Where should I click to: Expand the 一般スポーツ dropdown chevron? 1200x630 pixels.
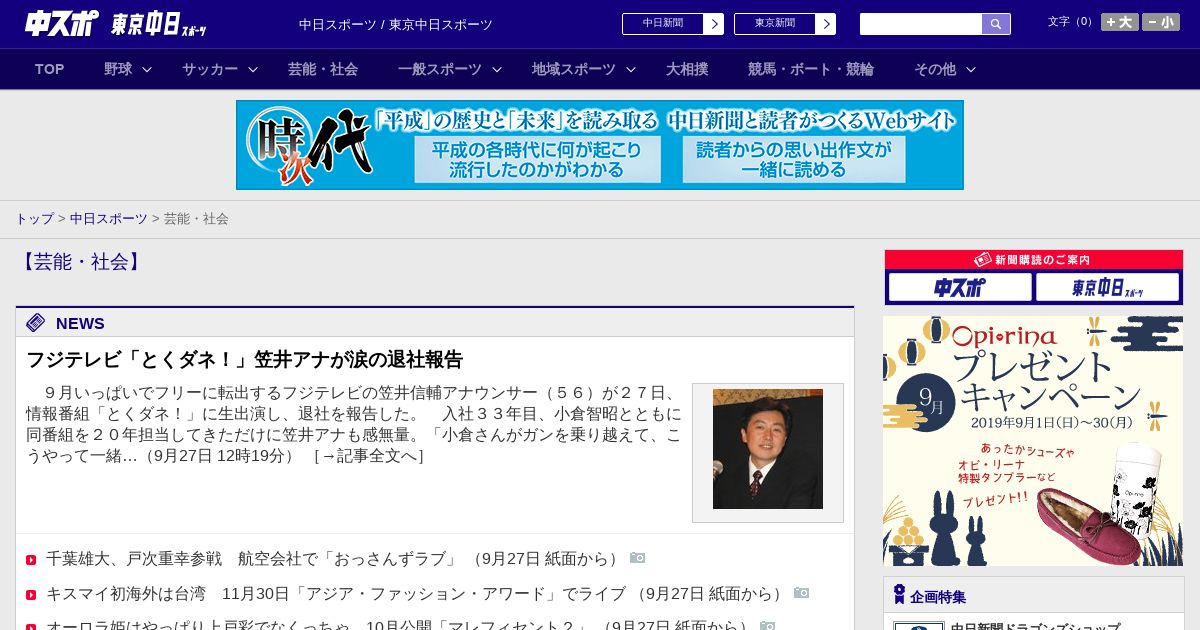click(x=497, y=69)
